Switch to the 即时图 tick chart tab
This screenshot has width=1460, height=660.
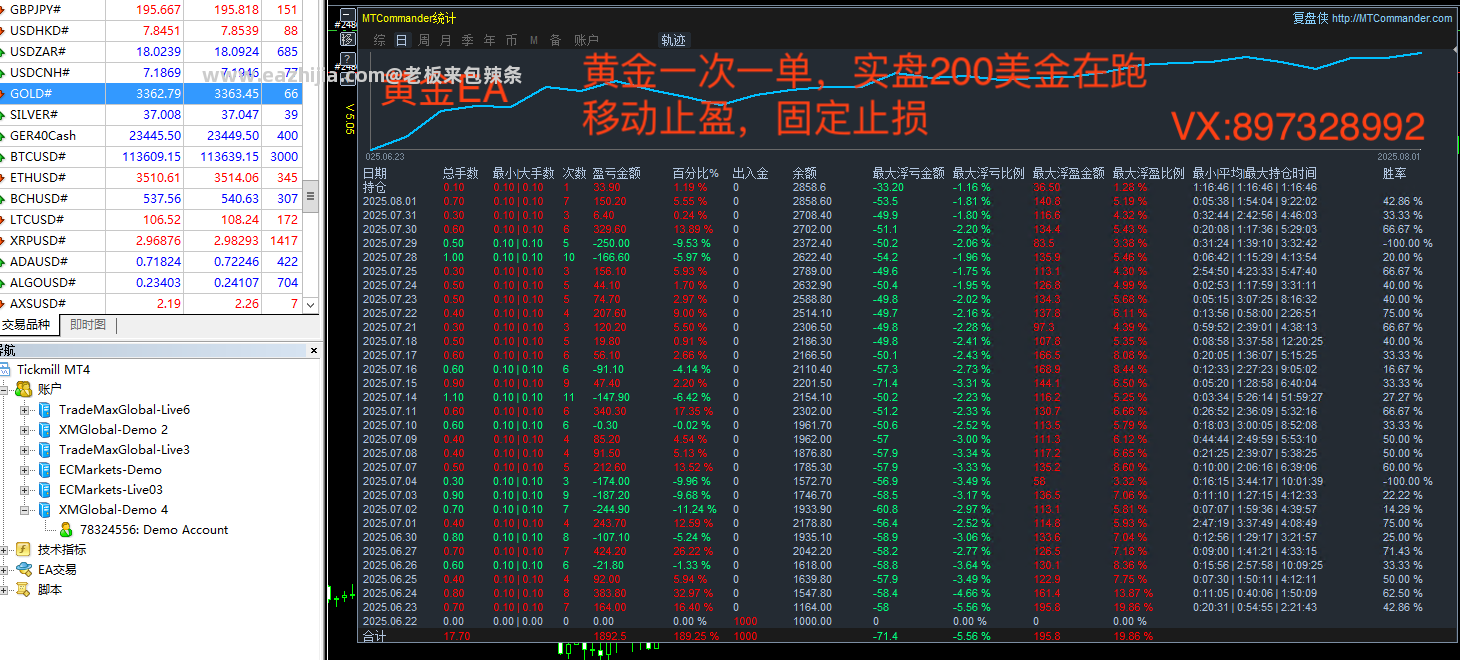coord(89,325)
